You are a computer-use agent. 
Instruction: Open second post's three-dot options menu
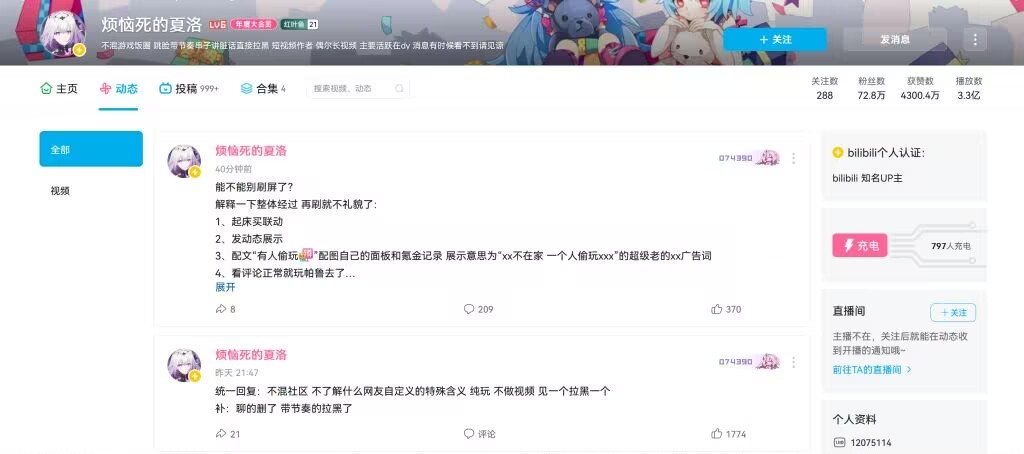click(793, 362)
